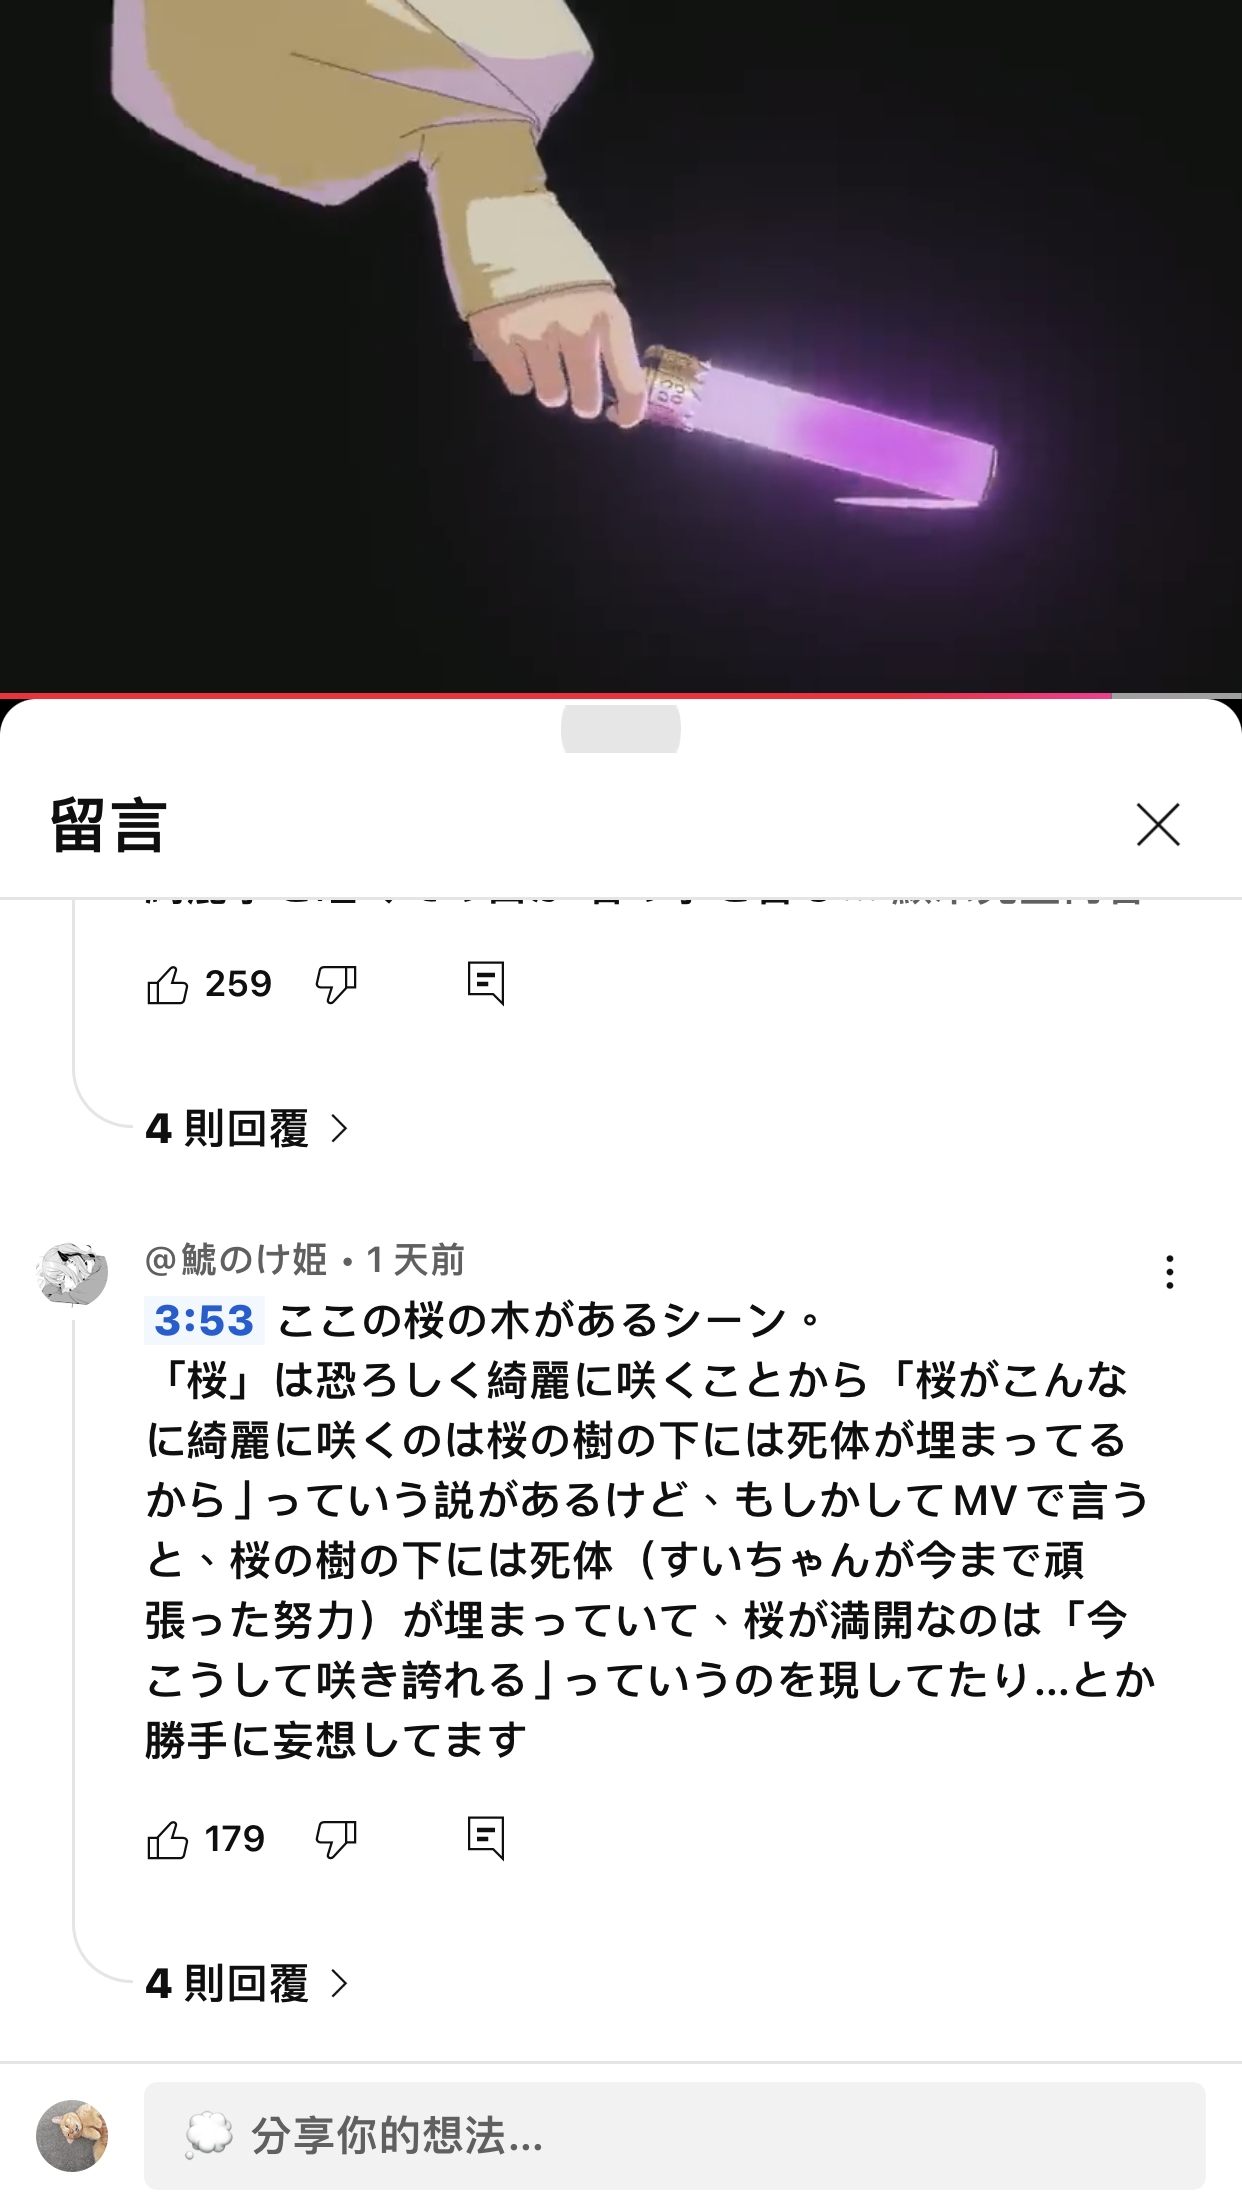
Task: Reply to the comment with 259 likes
Action: point(486,984)
